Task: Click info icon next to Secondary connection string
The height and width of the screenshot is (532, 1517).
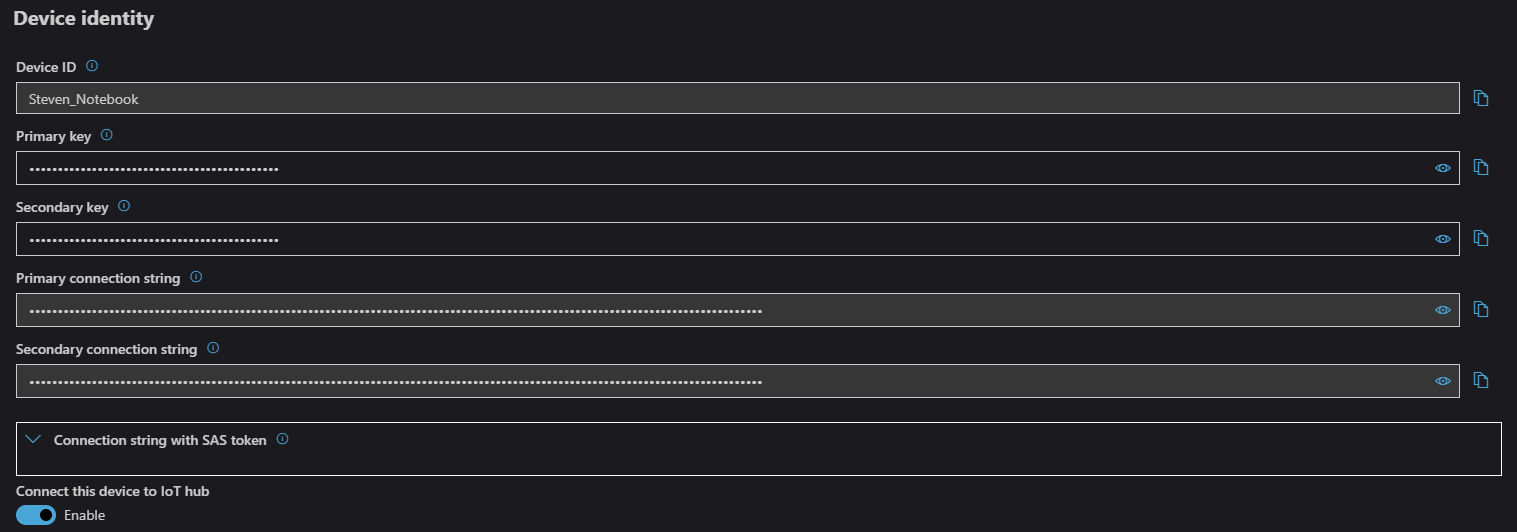Action: tap(213, 349)
